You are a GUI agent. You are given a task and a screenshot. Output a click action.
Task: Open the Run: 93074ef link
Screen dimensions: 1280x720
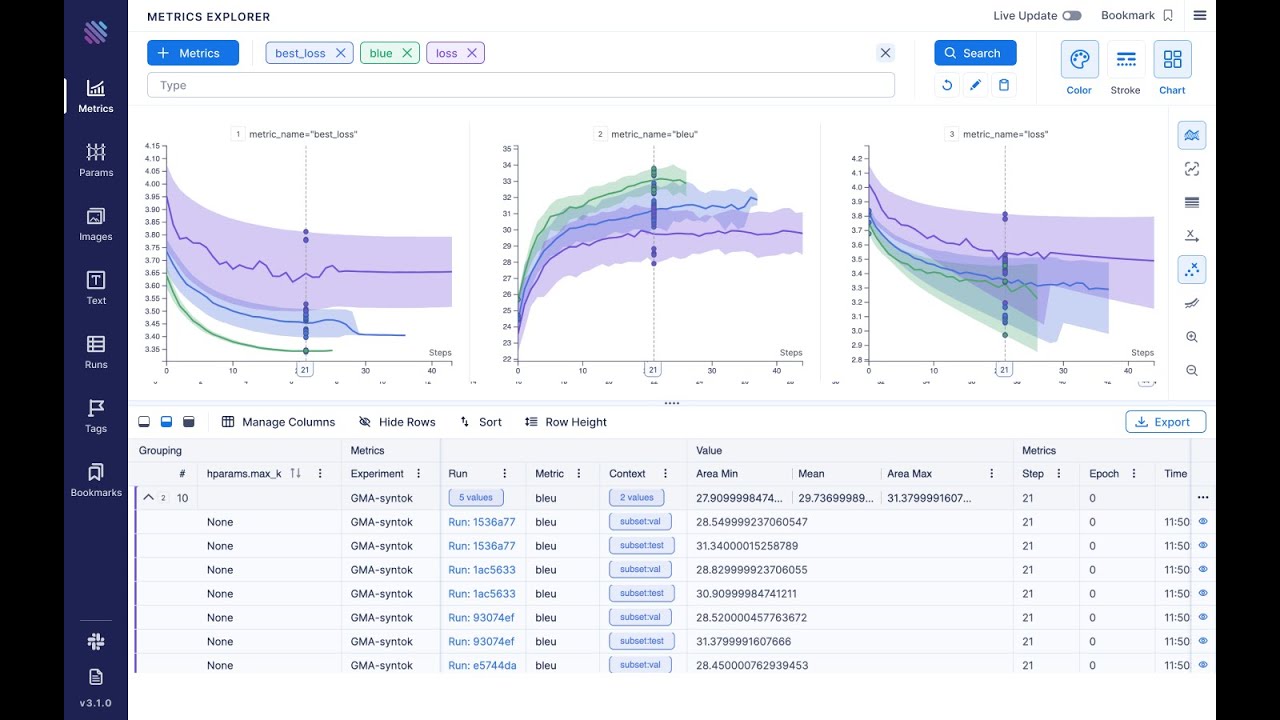point(481,618)
